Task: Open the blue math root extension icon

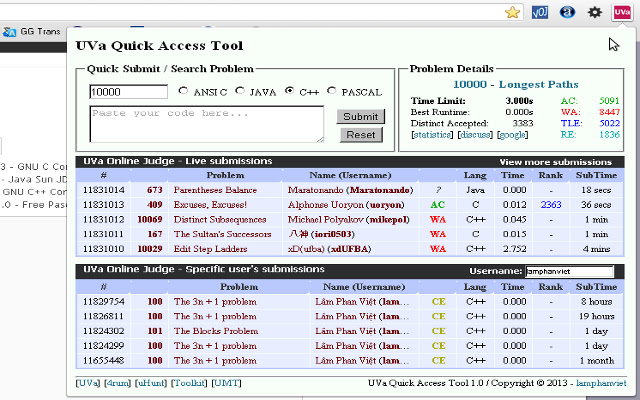Action: point(540,12)
